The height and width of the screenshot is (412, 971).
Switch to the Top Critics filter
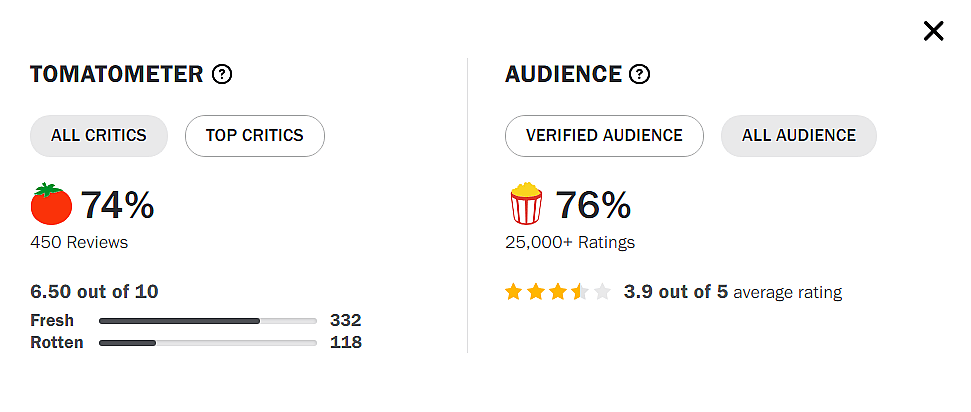pos(255,136)
